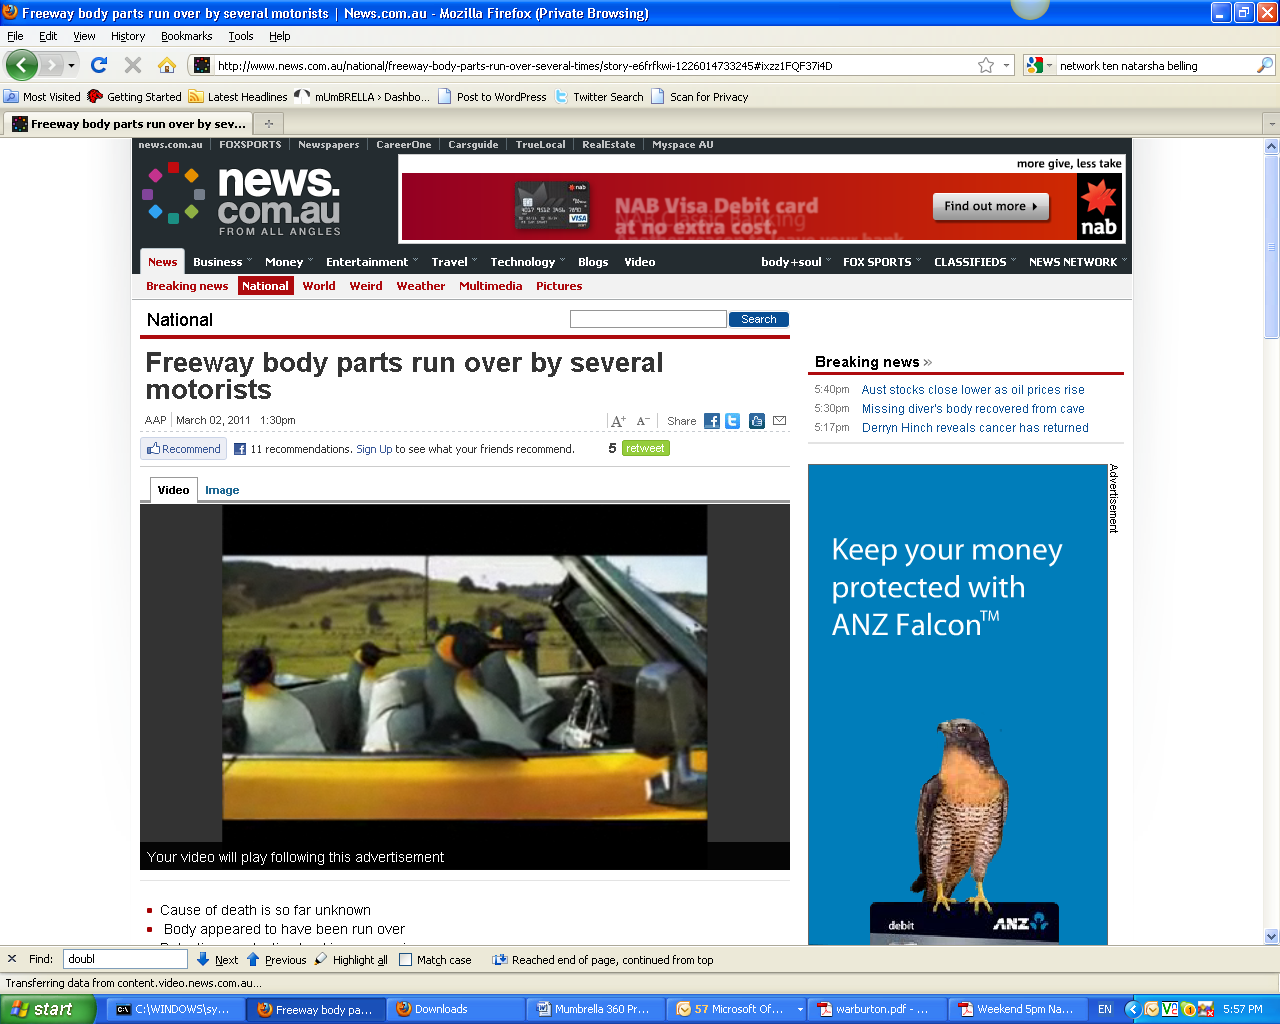Open 'Aust stocks close lower as oil prices rise'
Image resolution: width=1280 pixels, height=1024 pixels.
[973, 390]
